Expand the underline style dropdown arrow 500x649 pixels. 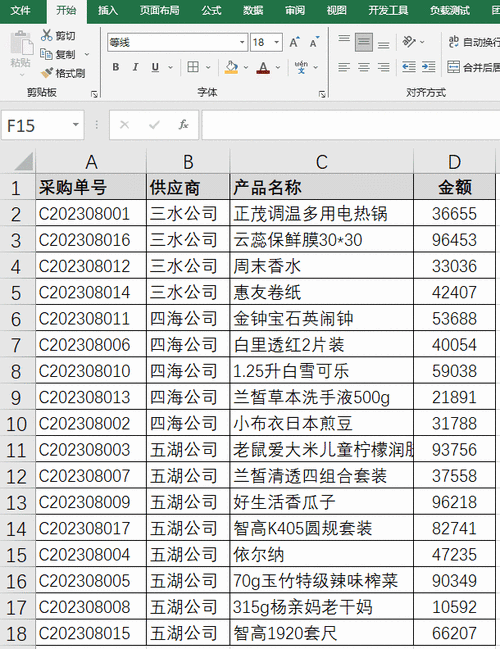[x=171, y=67]
